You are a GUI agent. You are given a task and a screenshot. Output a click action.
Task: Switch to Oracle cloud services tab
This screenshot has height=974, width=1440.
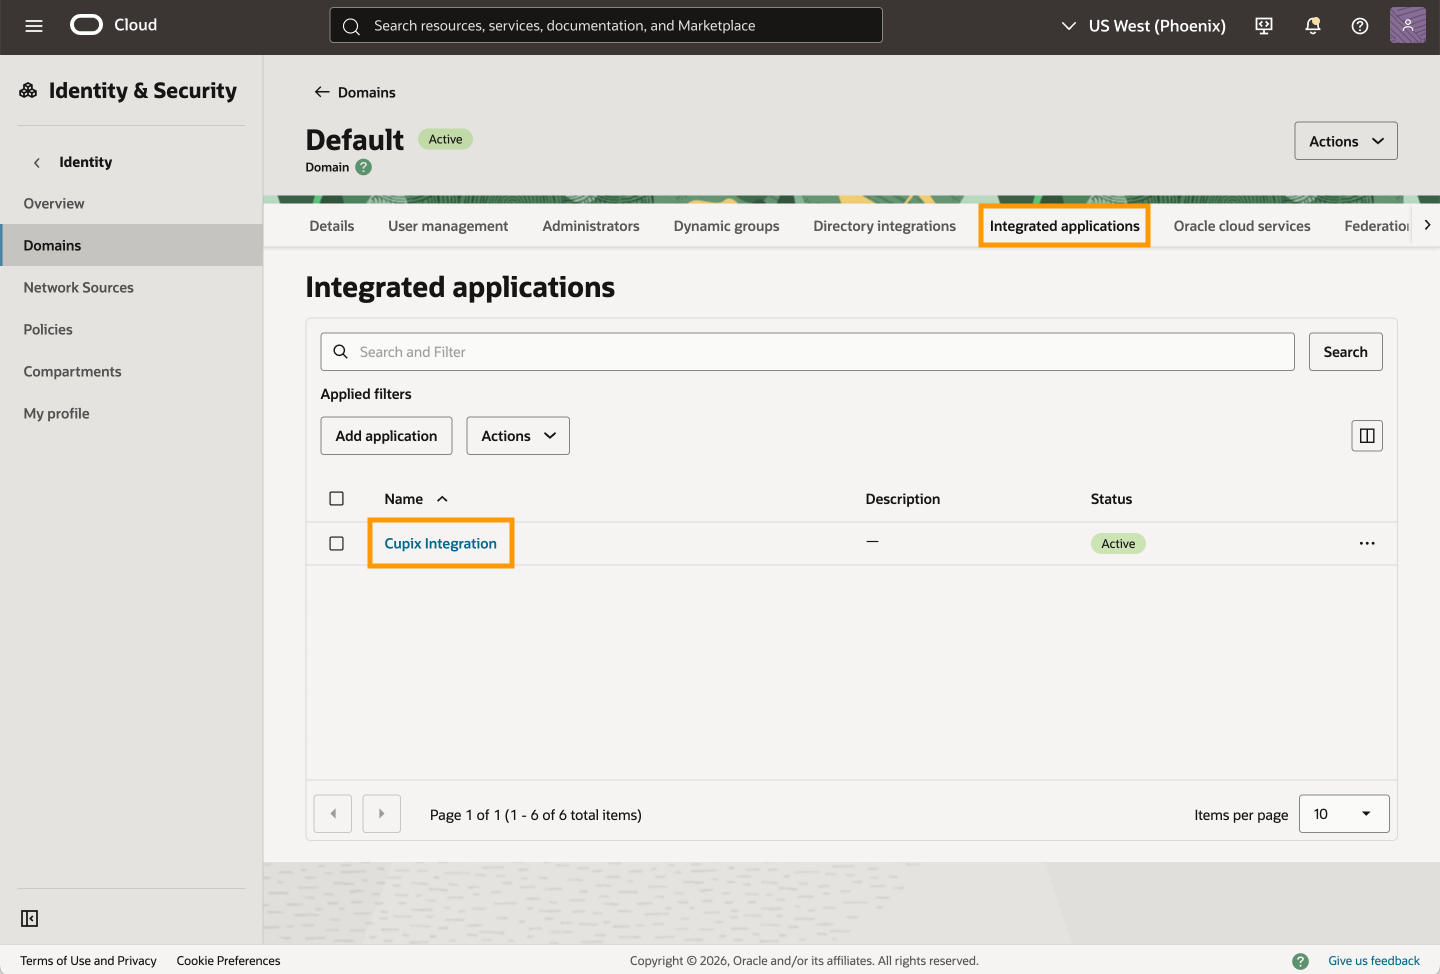coord(1242,226)
